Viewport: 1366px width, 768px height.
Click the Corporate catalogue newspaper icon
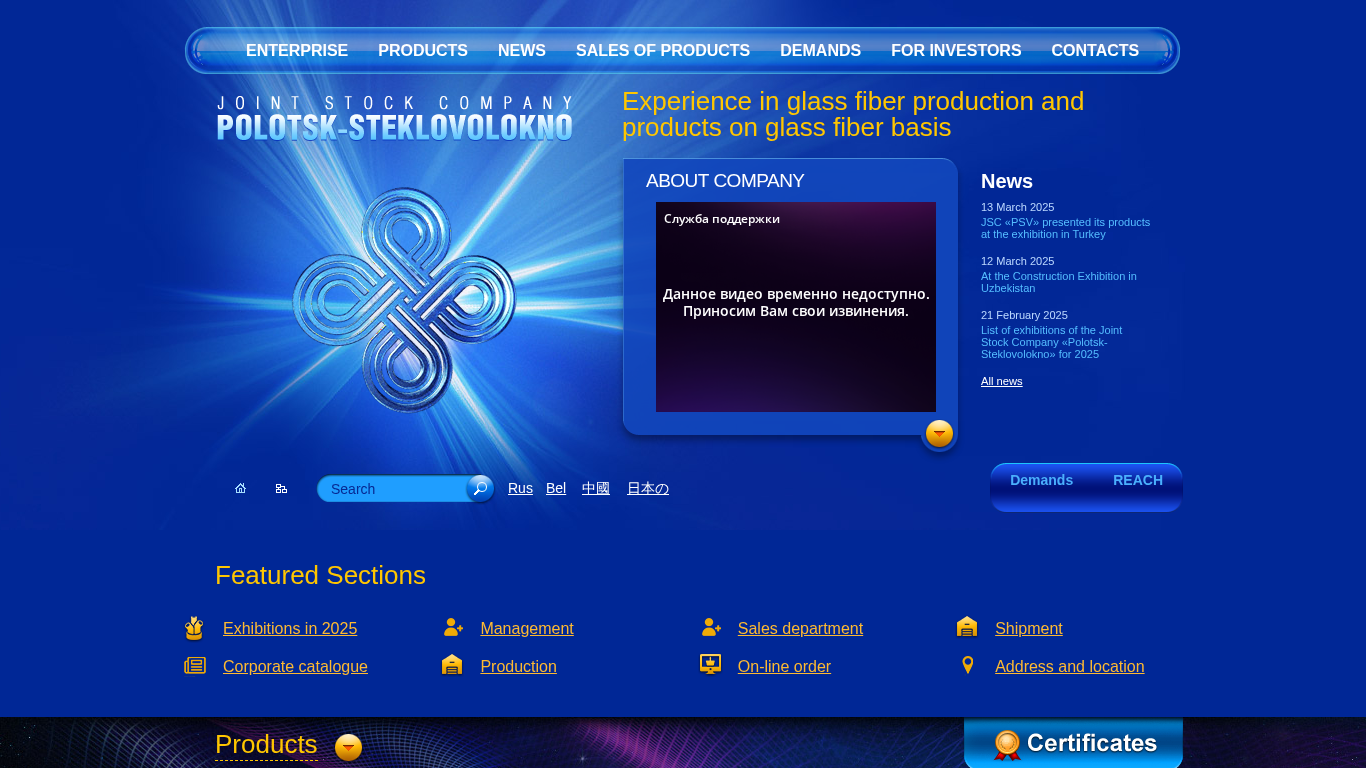(x=195, y=666)
